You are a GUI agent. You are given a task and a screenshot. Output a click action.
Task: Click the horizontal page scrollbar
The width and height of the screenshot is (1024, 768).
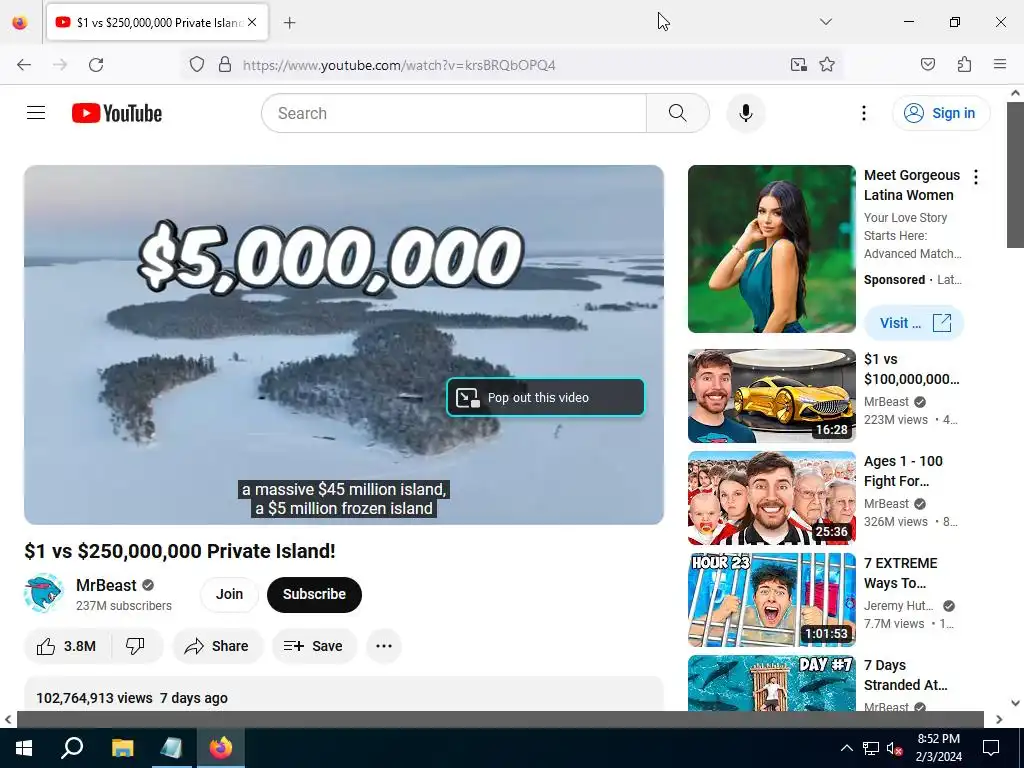(x=500, y=719)
